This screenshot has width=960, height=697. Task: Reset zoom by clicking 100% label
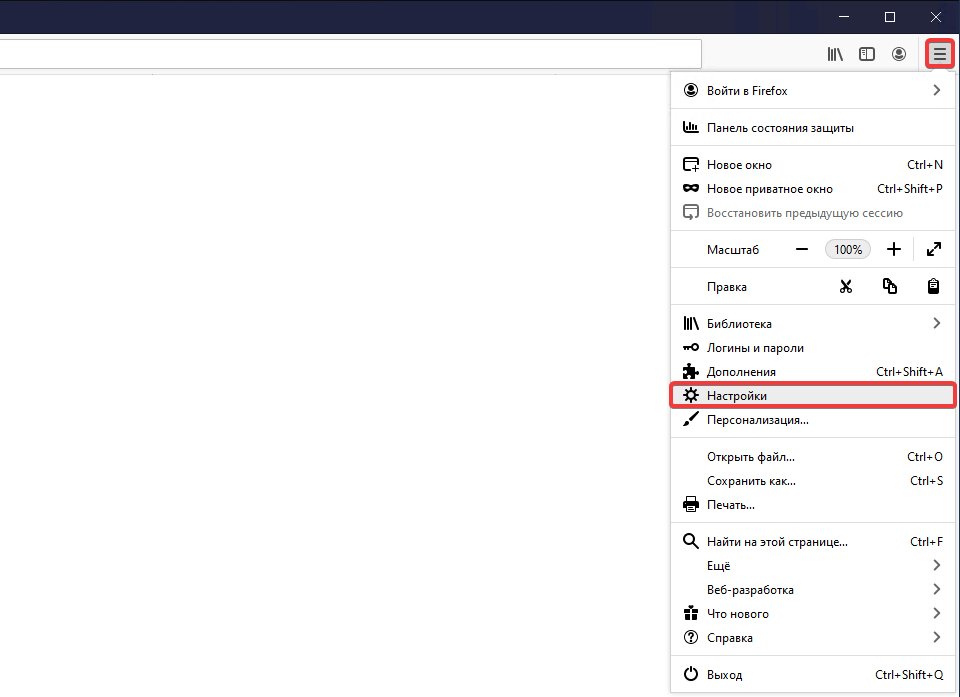pyautogui.click(x=848, y=249)
